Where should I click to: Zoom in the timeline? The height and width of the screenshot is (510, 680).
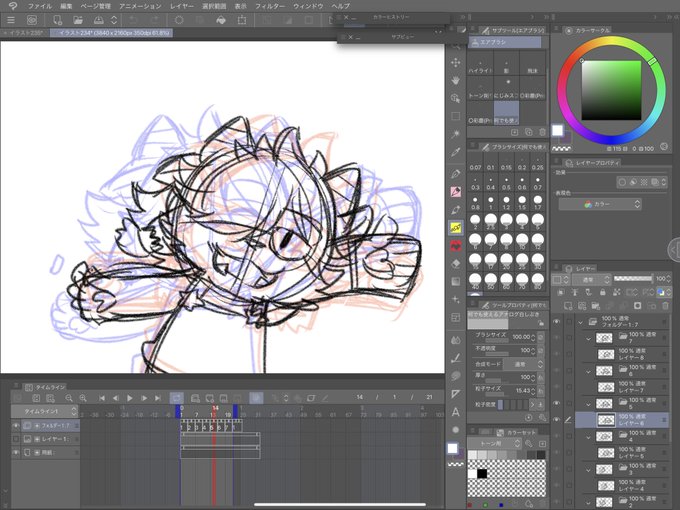point(83,398)
